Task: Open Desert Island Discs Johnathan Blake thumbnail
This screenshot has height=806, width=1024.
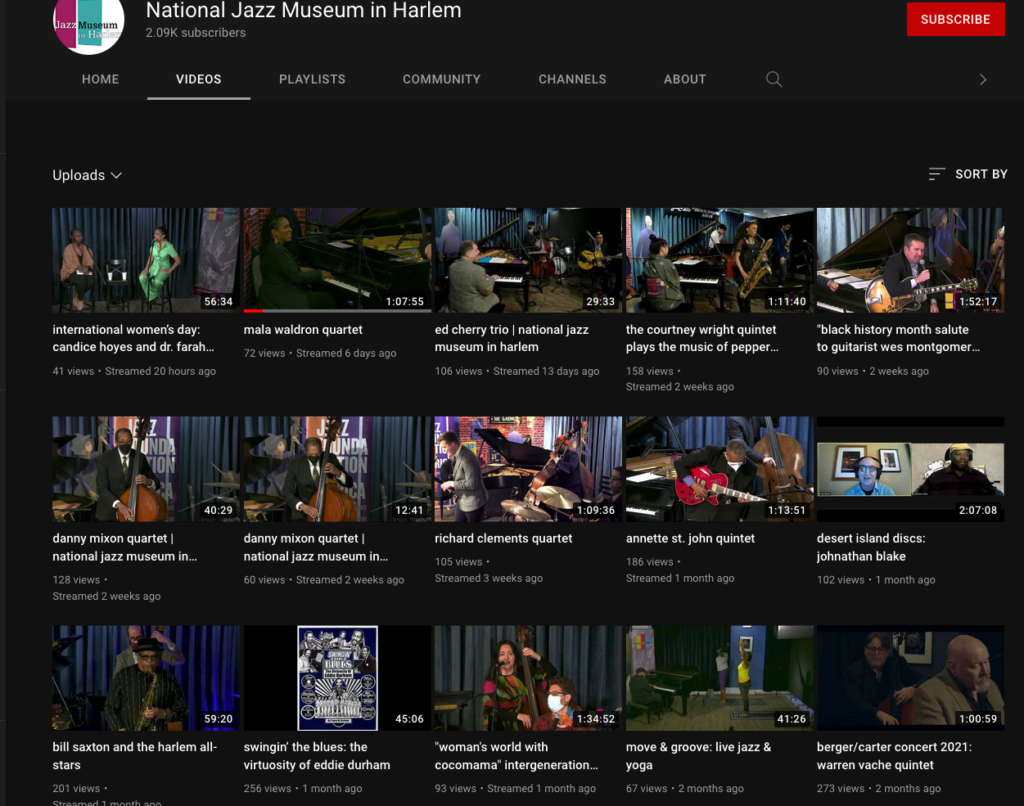Action: 910,469
